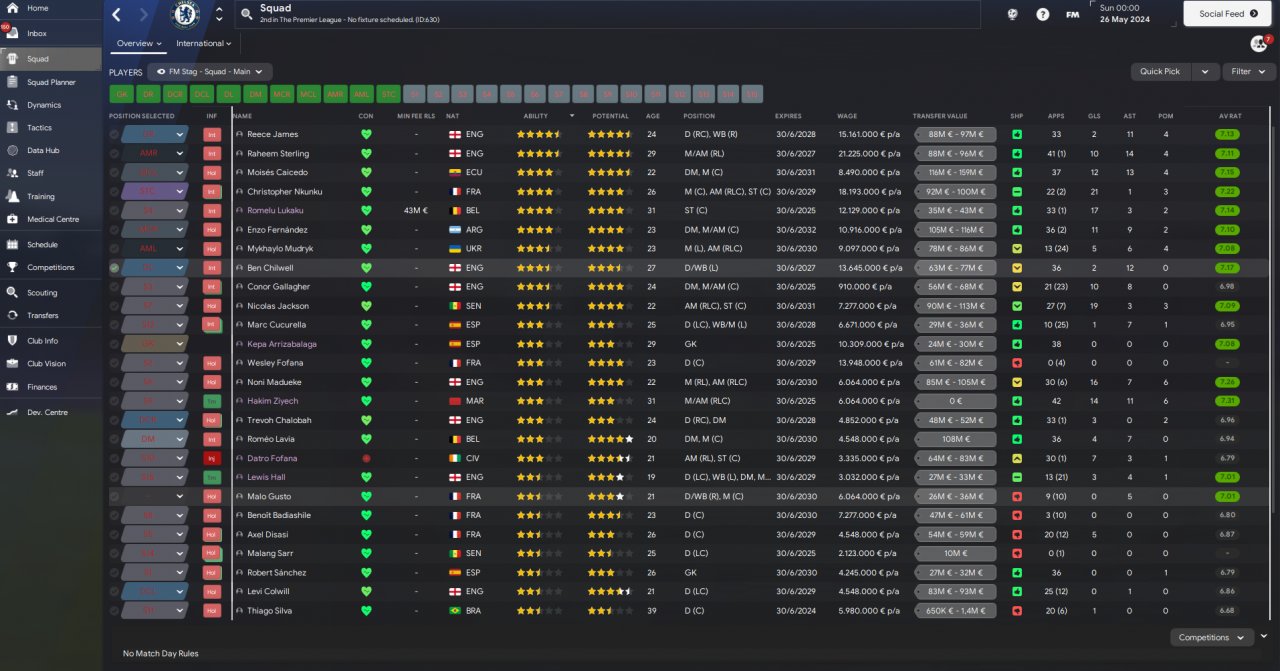Open Dev. Centre in sidebar
This screenshot has width=1280, height=671.
[50, 412]
